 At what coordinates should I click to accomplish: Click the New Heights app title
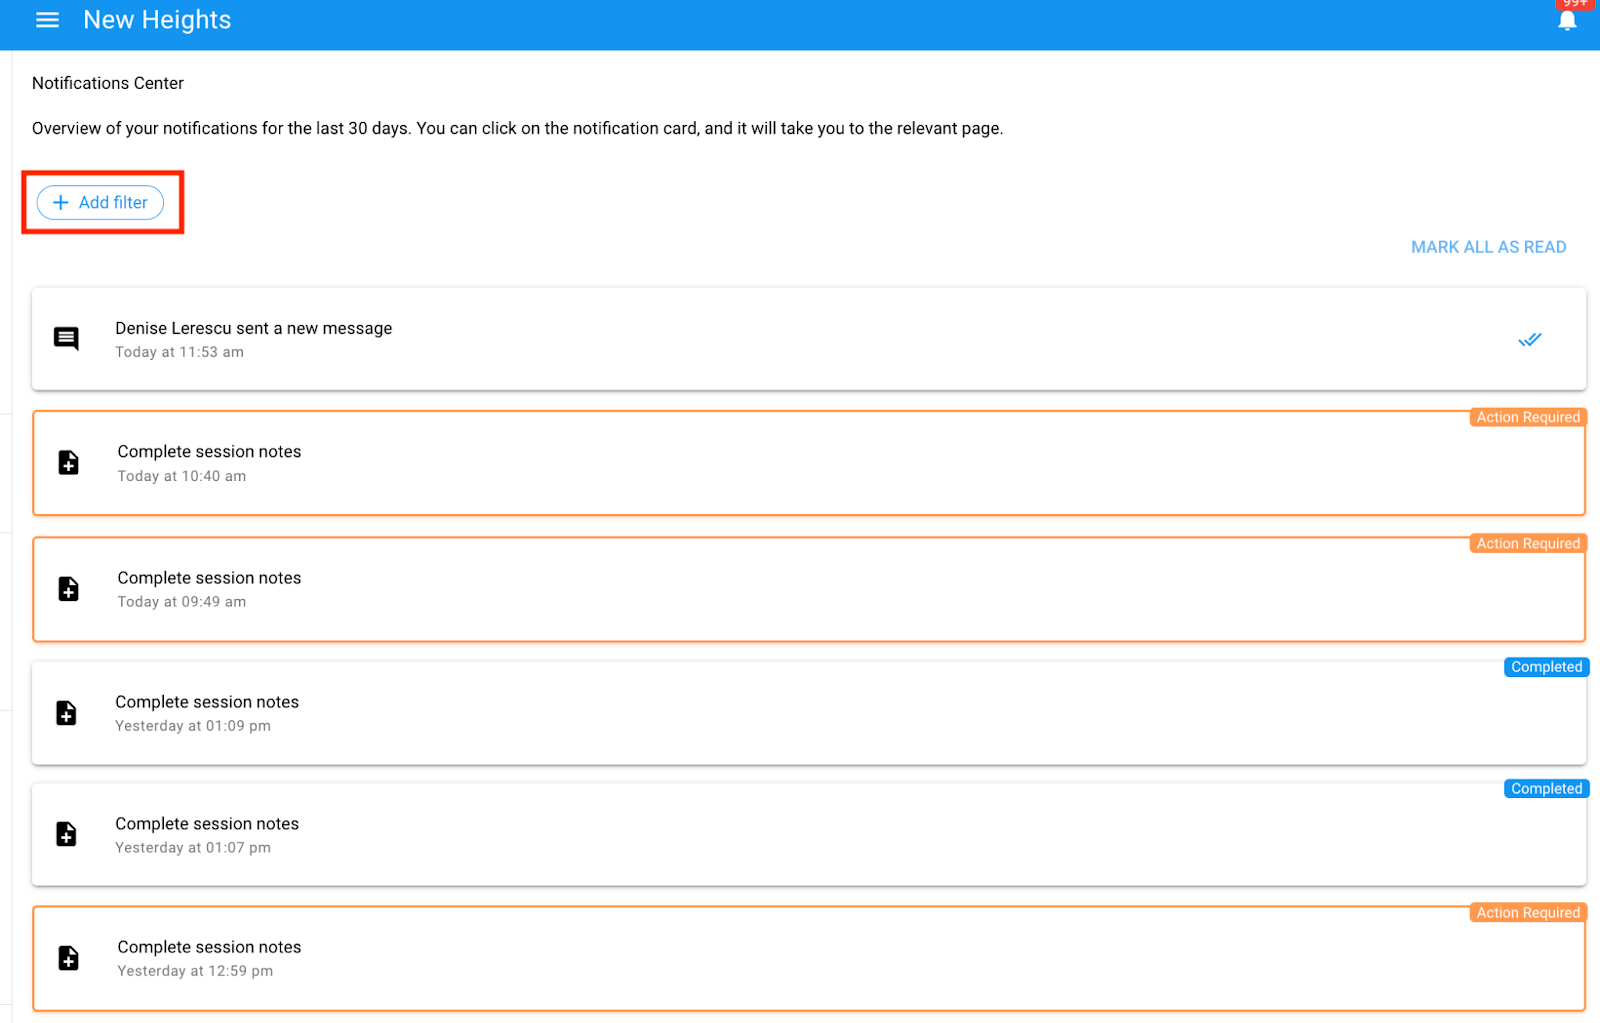157,20
